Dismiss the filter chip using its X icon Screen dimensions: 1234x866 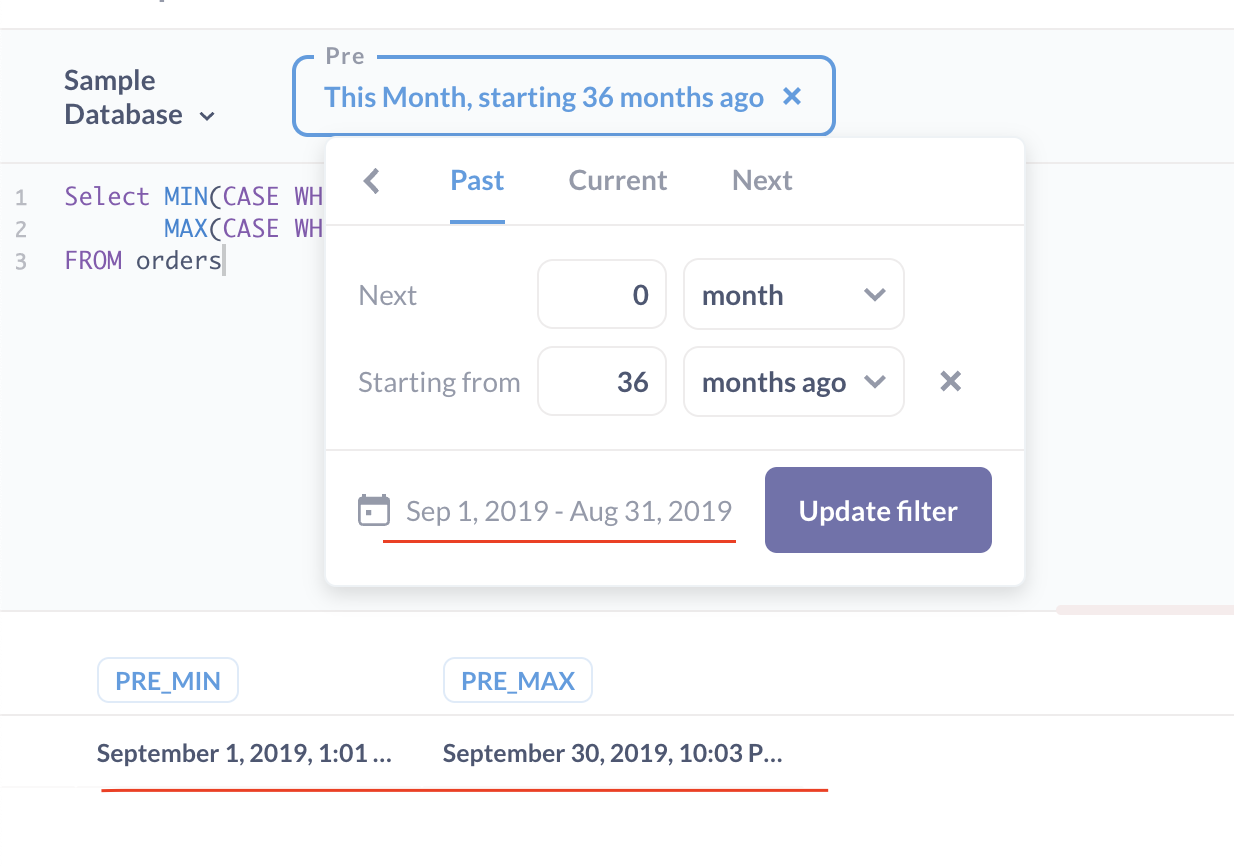(792, 96)
